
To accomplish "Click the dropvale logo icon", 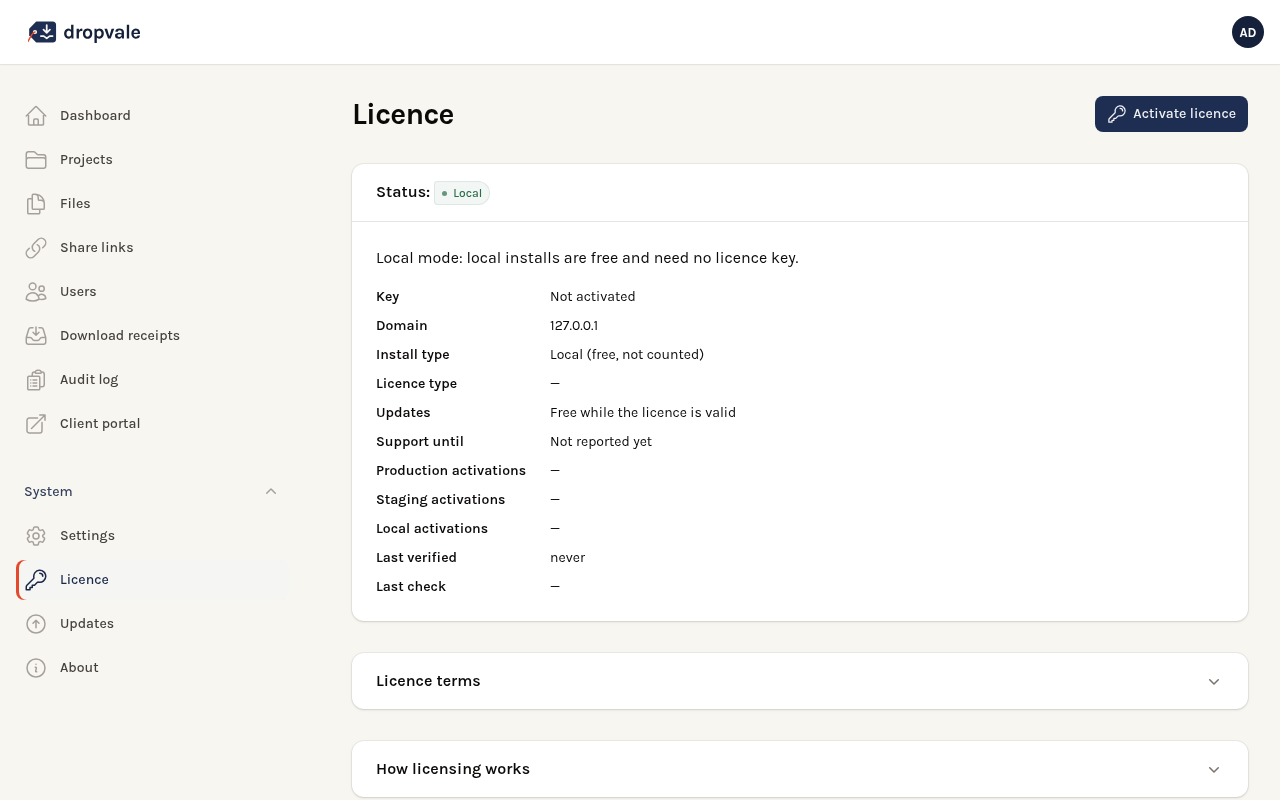I will click(x=42, y=32).
